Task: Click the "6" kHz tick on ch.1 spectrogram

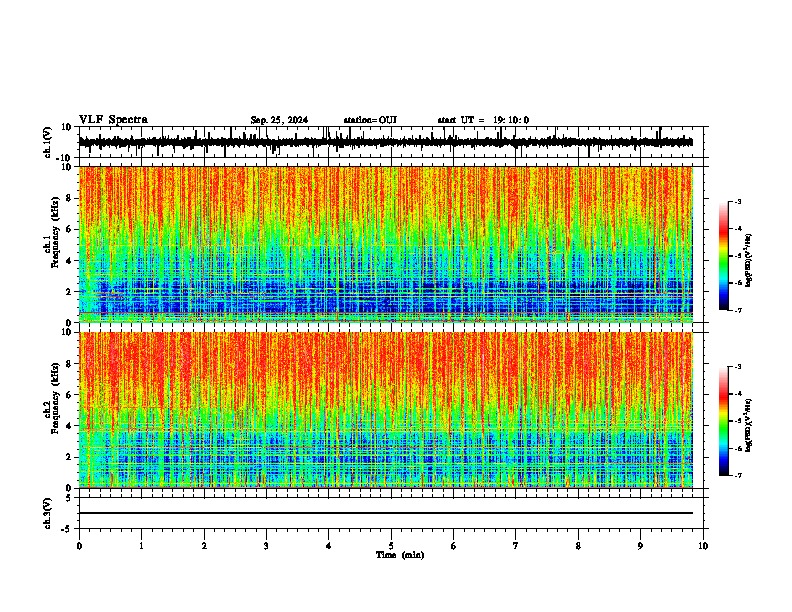Action: 70,229
